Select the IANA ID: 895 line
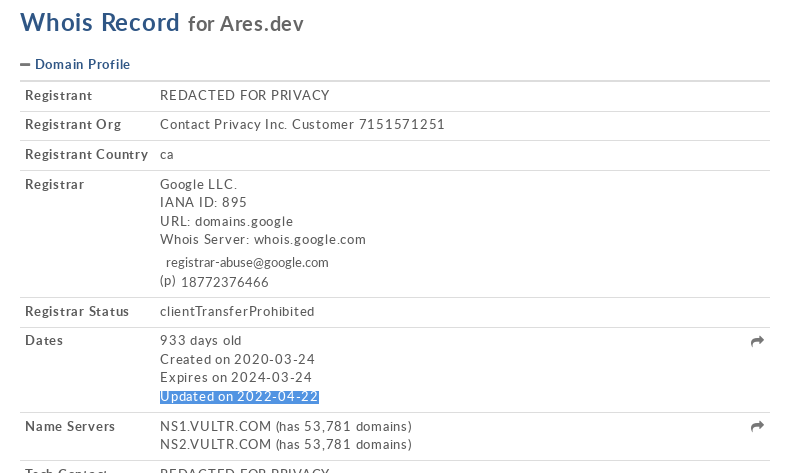This screenshot has height=473, width=788. [x=203, y=203]
